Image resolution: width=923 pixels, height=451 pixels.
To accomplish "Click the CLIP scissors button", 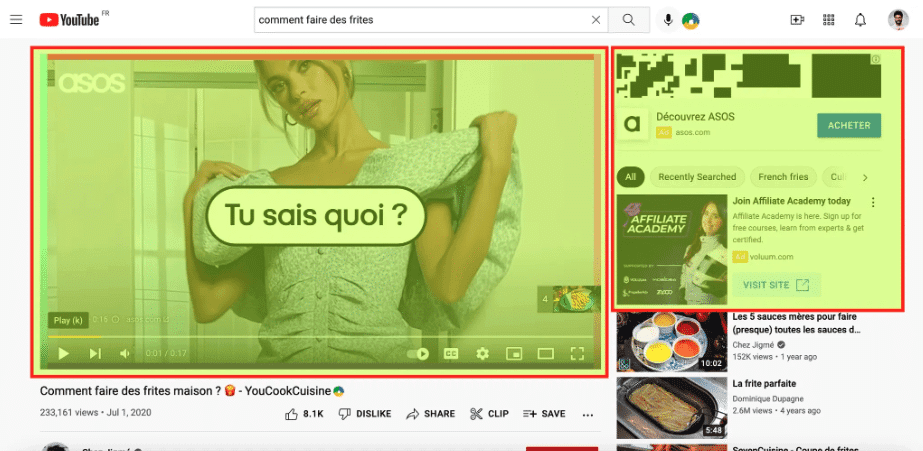I will [x=489, y=414].
